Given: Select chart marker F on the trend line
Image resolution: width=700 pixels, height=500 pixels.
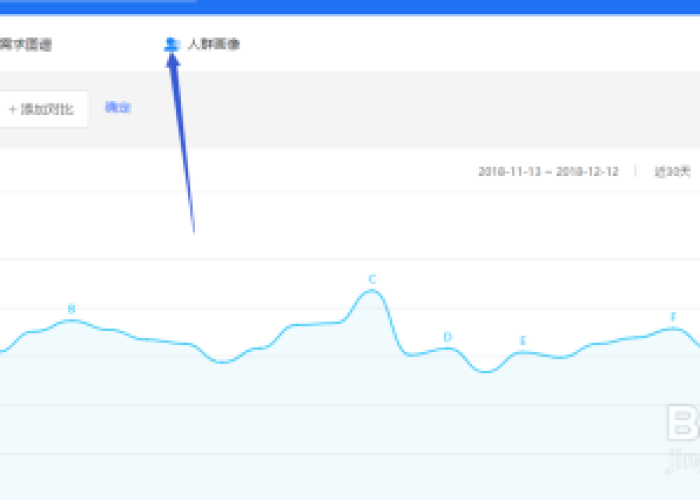Looking at the screenshot, I should click(x=673, y=317).
